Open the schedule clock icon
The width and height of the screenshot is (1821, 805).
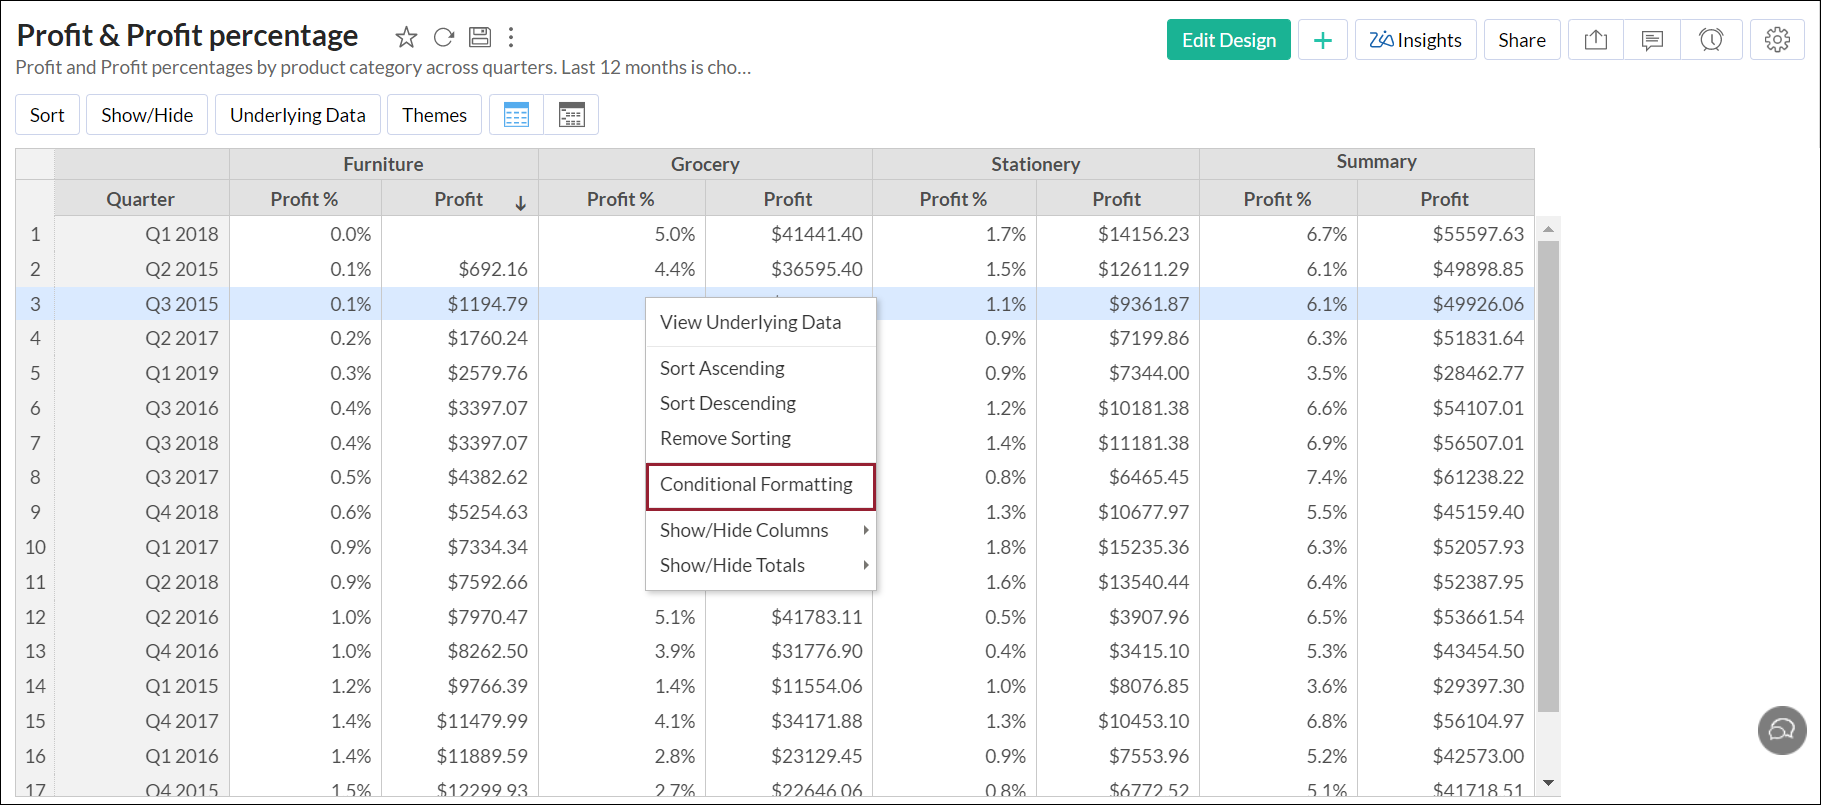click(1711, 40)
